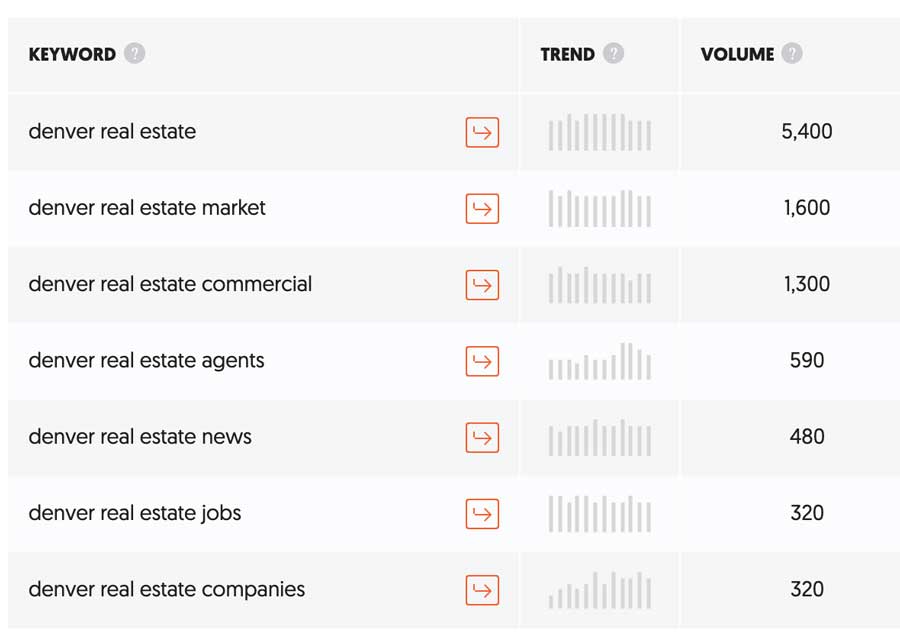Show help tooltip next to KEYWORD header

coord(135,53)
